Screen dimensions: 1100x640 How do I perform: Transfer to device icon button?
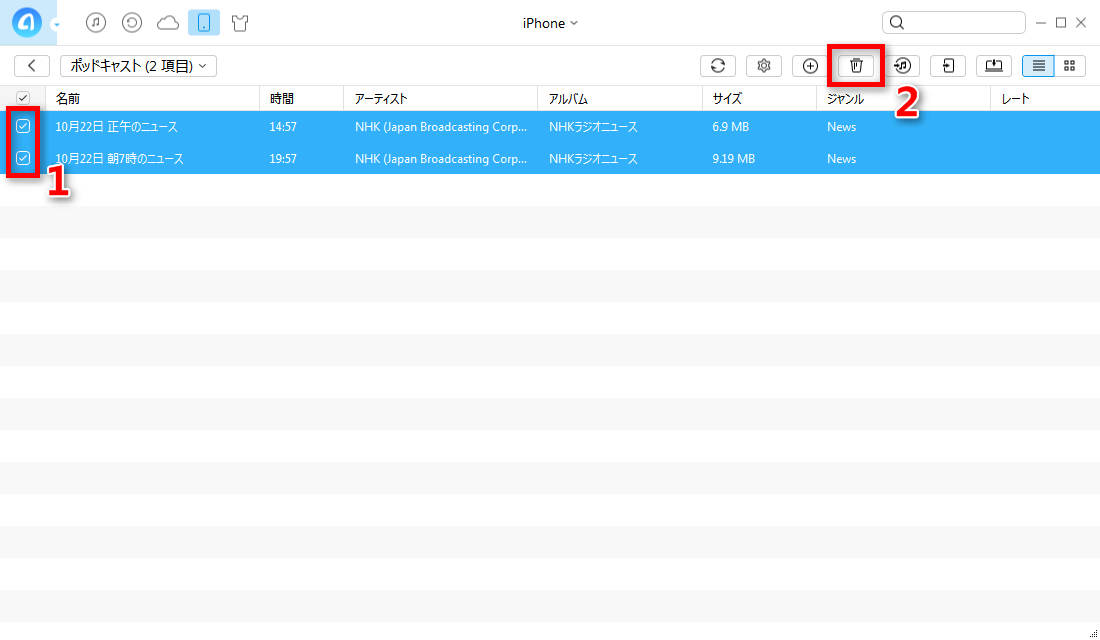pyautogui.click(x=948, y=65)
